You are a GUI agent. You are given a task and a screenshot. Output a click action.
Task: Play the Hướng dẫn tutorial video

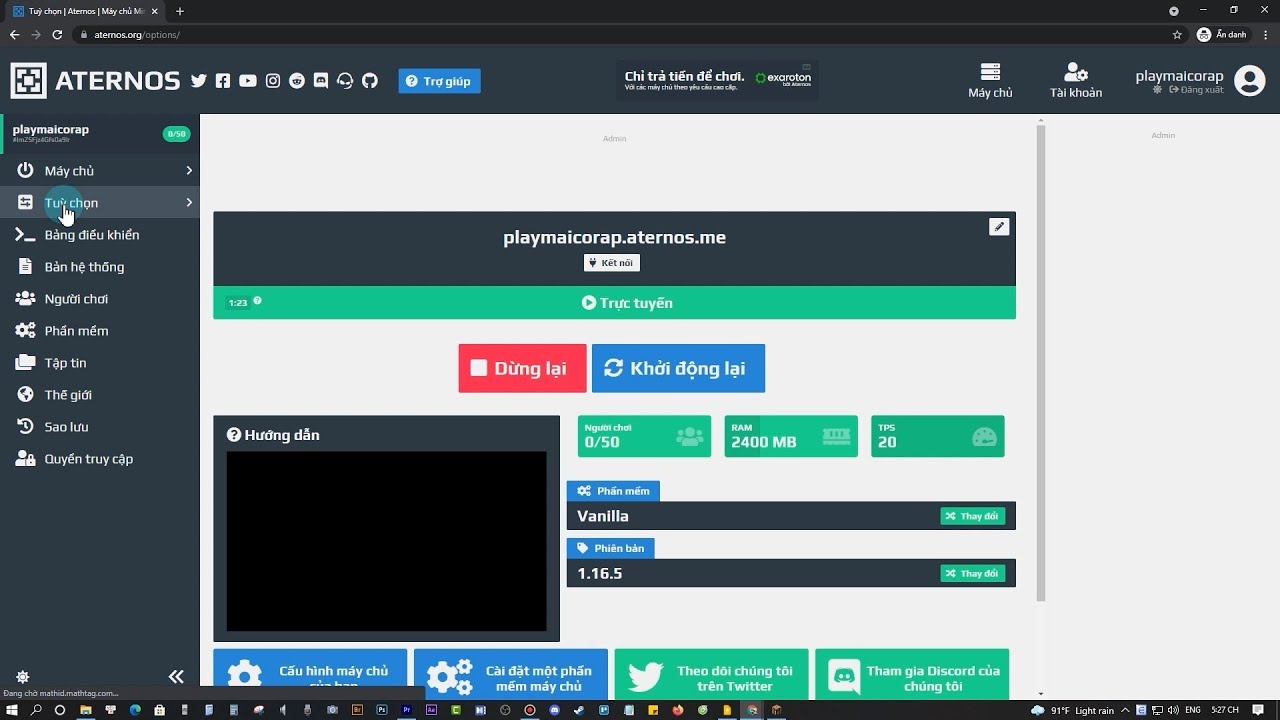[x=386, y=541]
